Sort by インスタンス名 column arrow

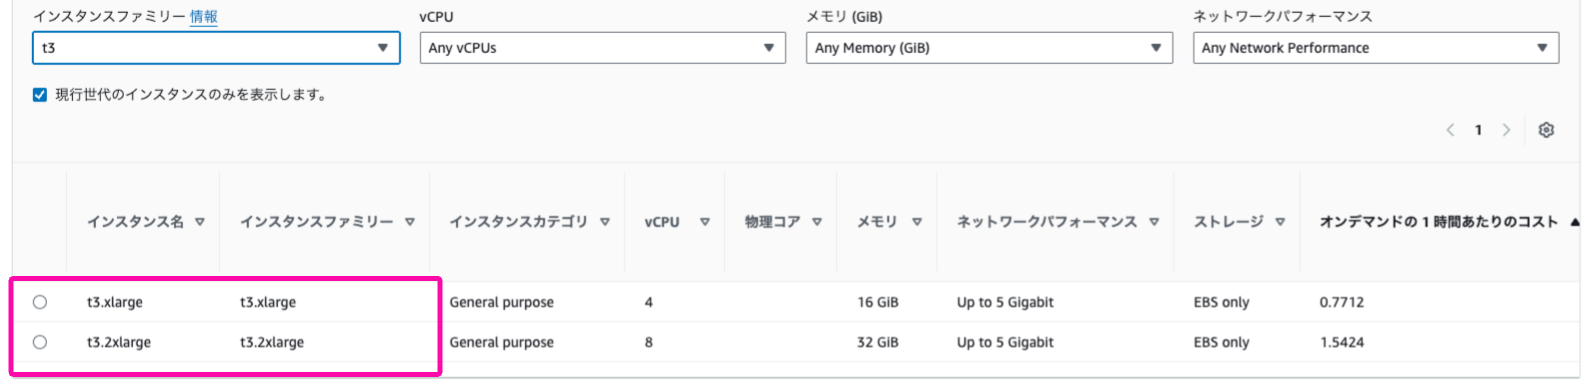click(x=200, y=222)
